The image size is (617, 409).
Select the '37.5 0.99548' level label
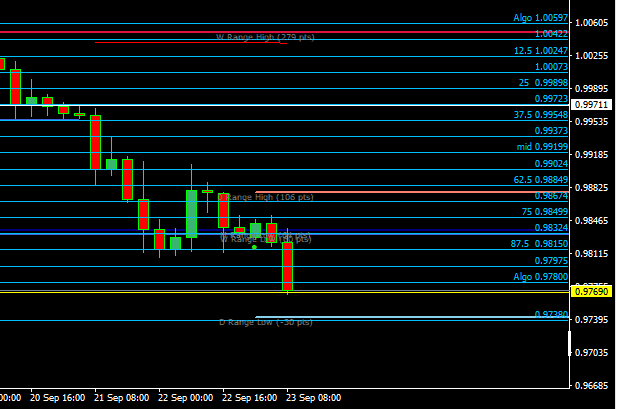(x=541, y=115)
